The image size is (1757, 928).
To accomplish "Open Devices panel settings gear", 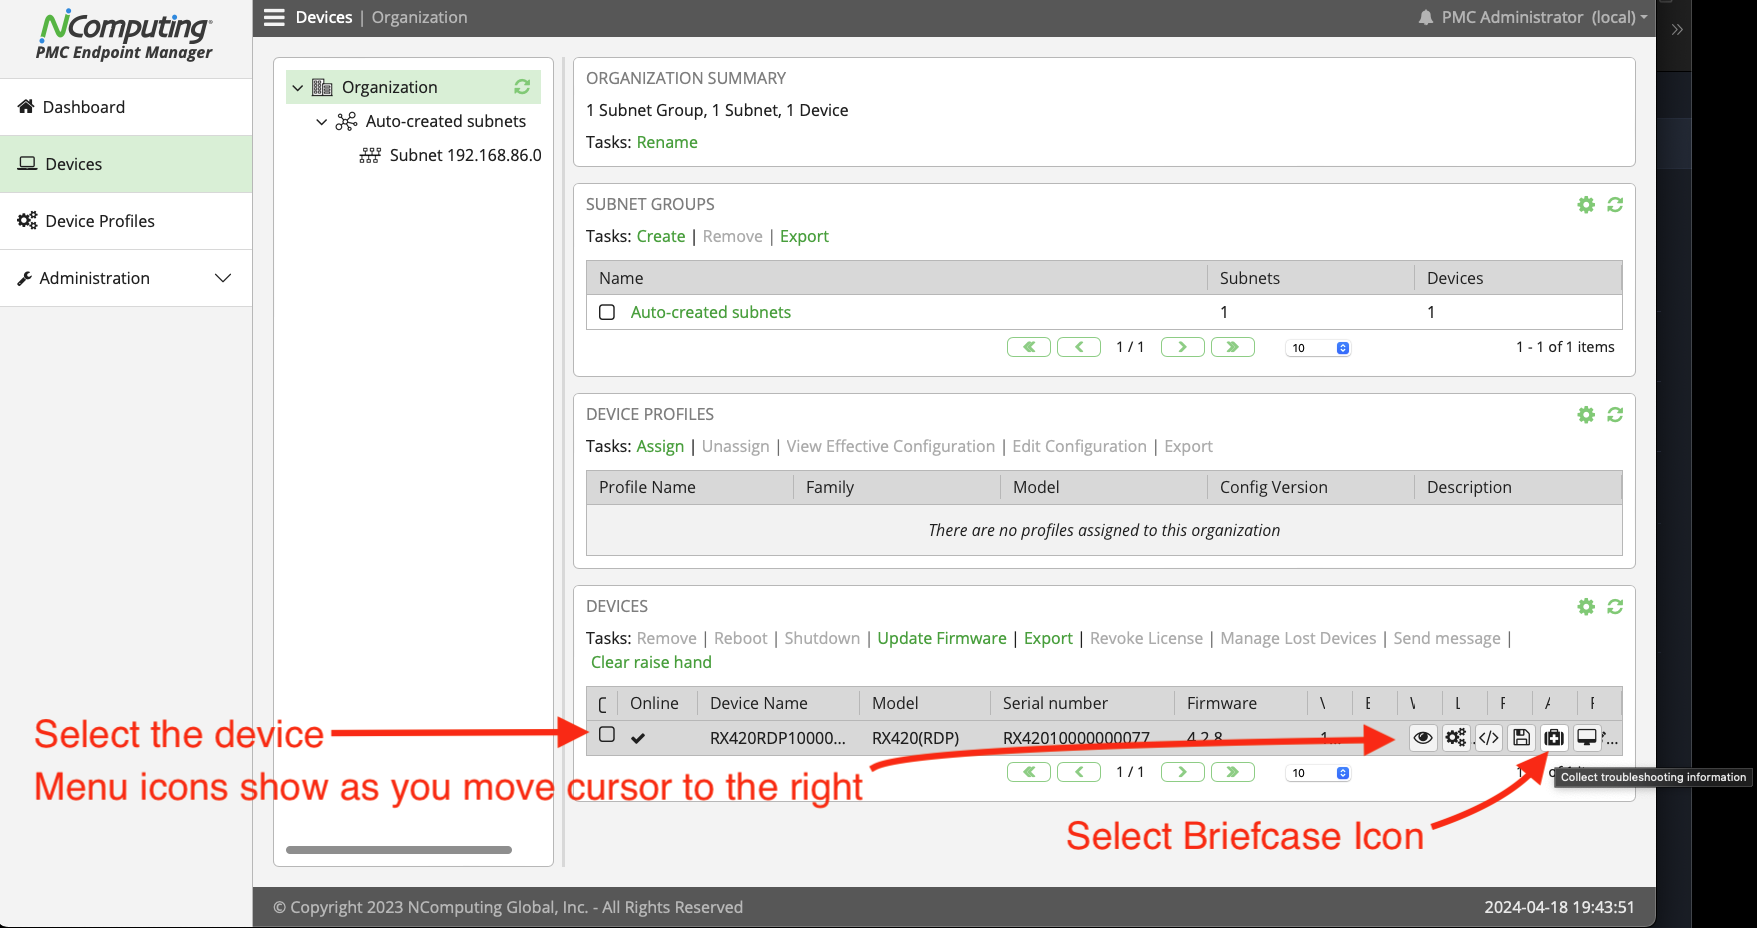I will (x=1586, y=607).
